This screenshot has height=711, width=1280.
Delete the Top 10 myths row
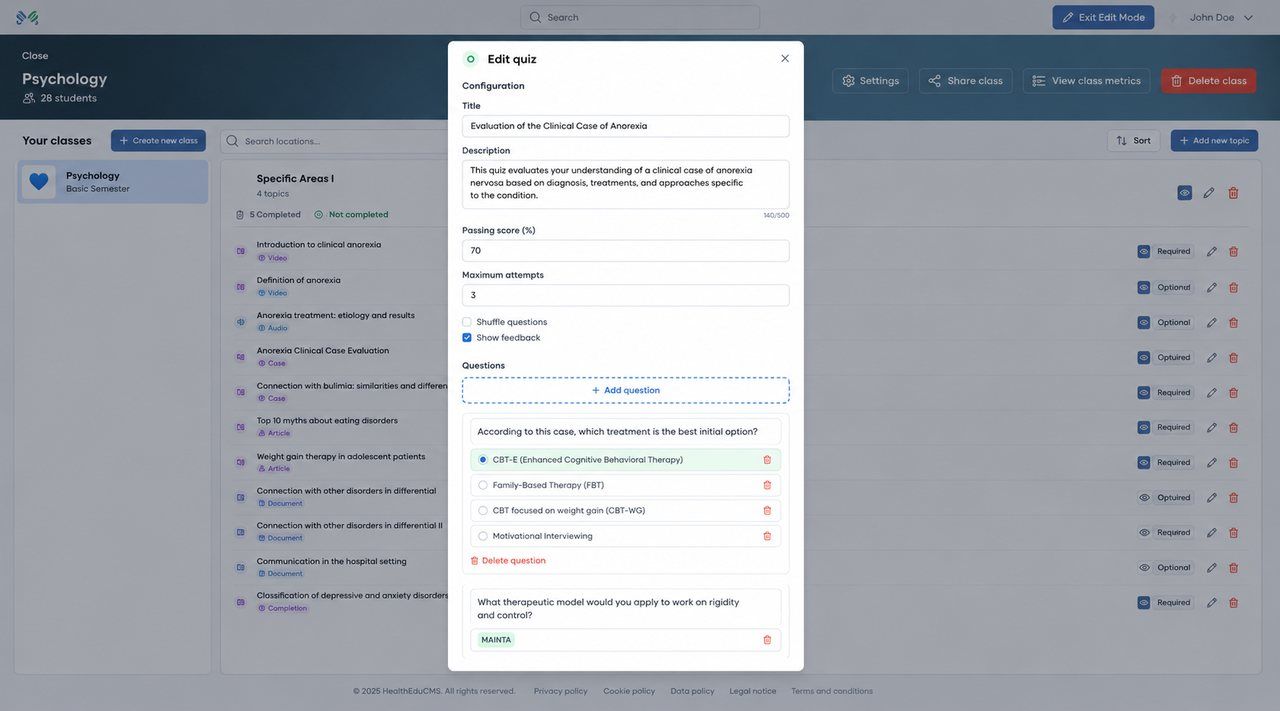point(1234,428)
